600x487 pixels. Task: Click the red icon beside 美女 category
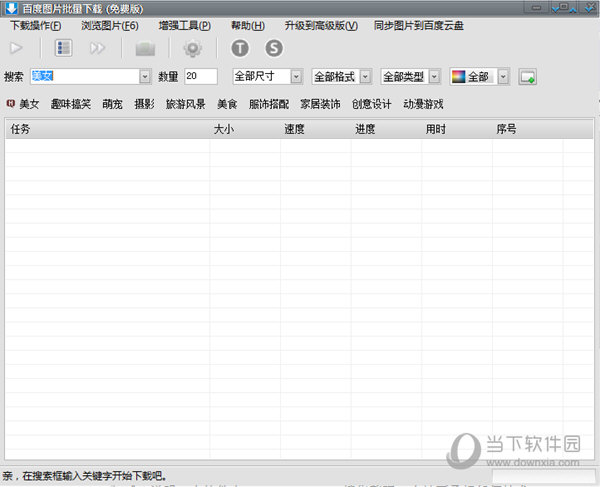click(11, 103)
